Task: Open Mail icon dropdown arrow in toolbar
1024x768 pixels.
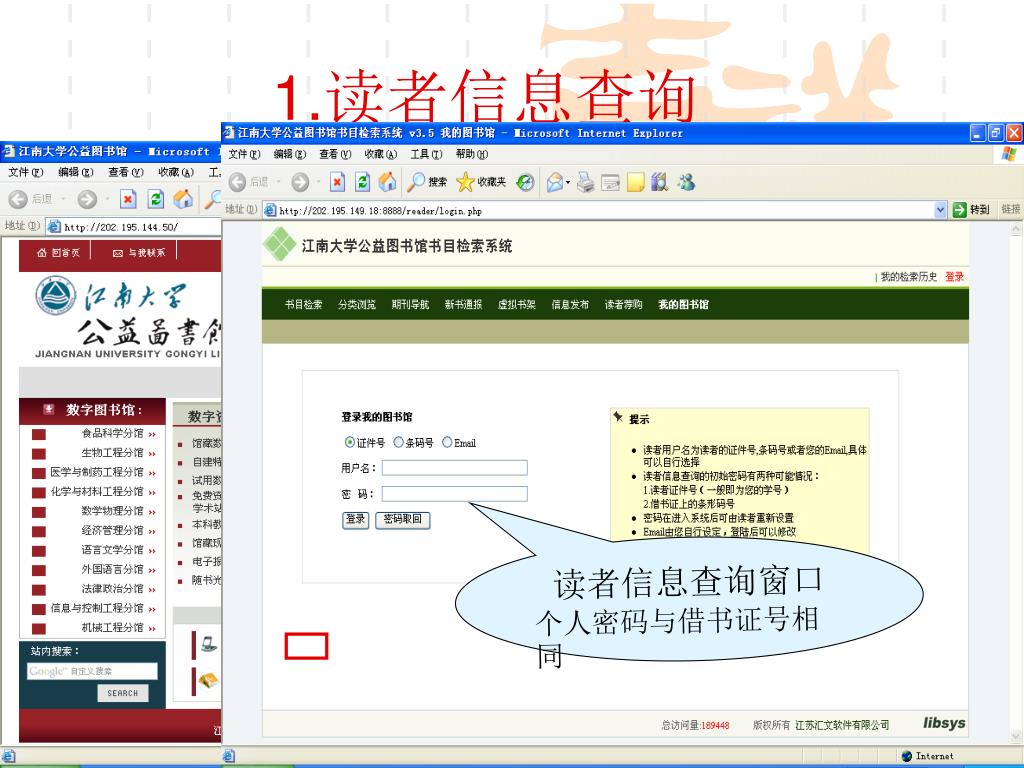Action: (568, 182)
